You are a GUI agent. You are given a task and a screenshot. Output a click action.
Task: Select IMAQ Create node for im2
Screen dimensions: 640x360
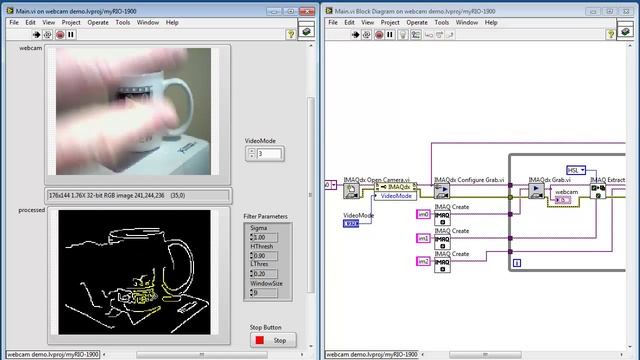pyautogui.click(x=442, y=265)
